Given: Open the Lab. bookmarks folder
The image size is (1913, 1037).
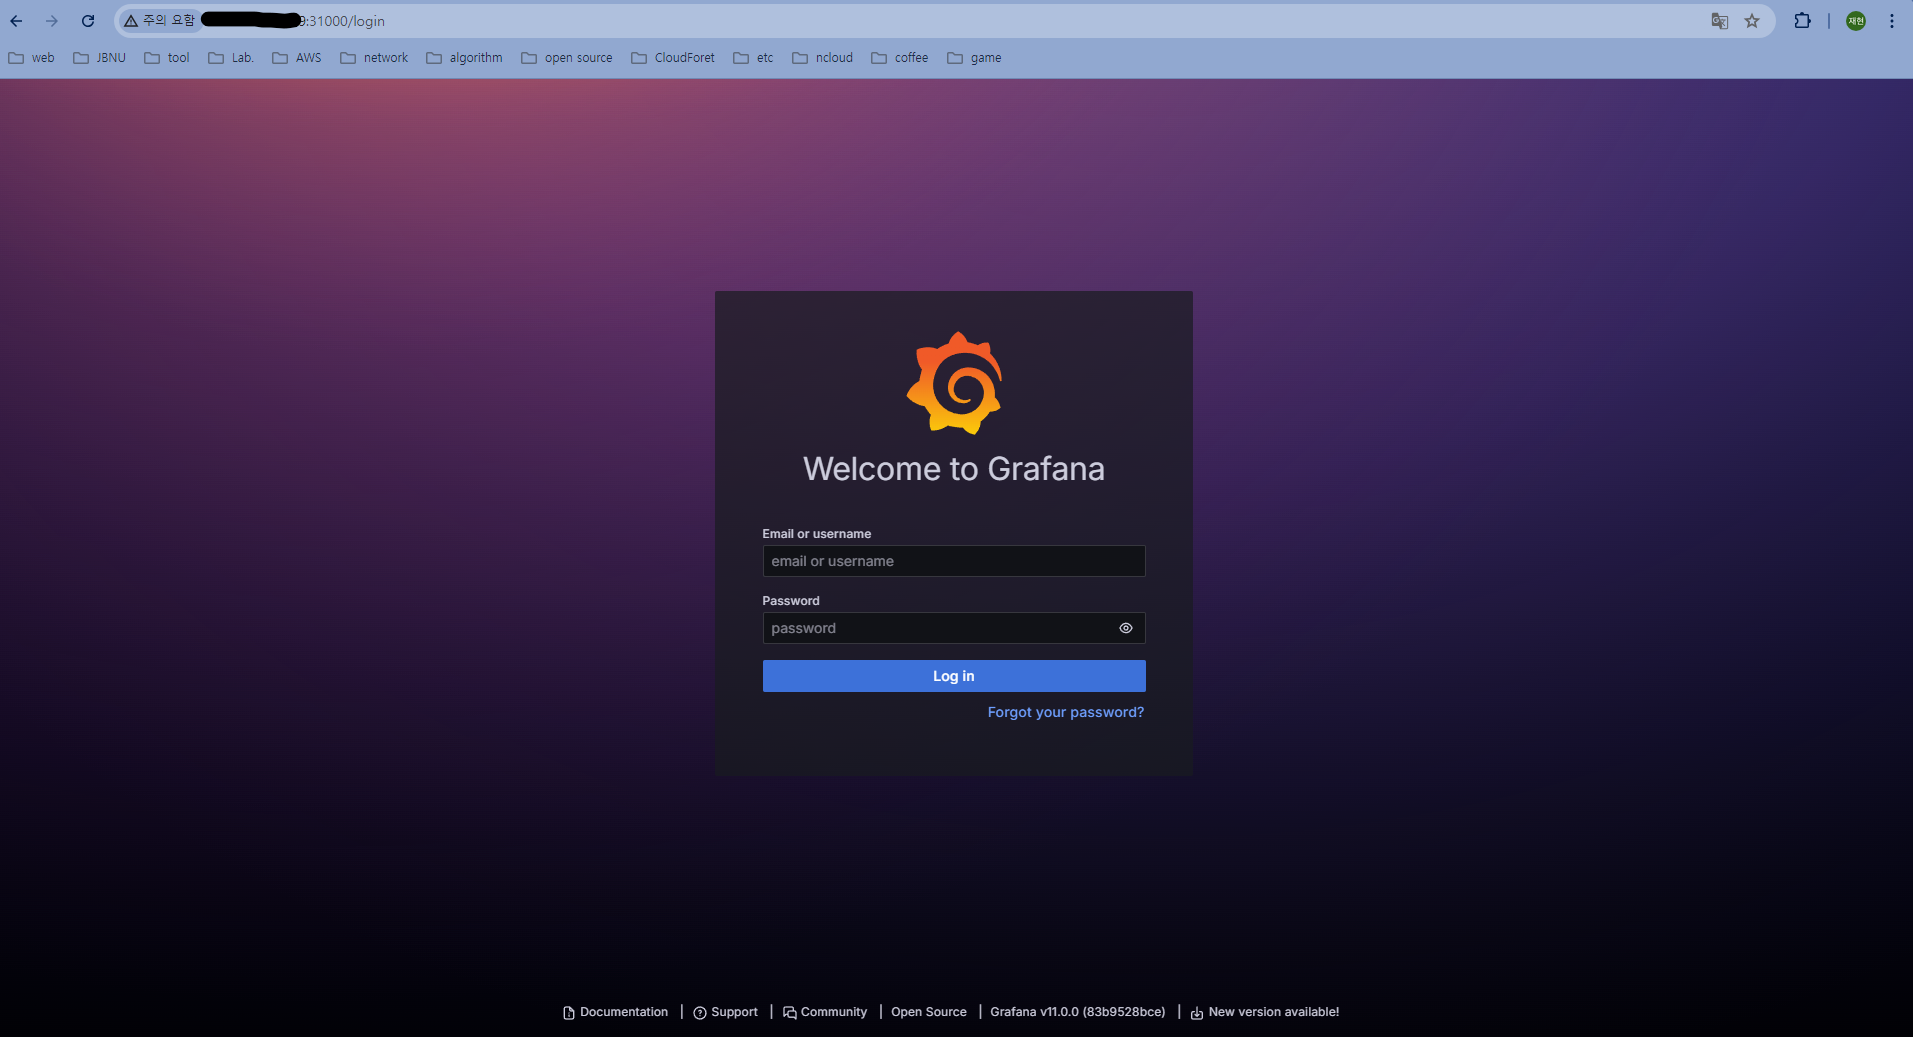Looking at the screenshot, I should pos(231,58).
